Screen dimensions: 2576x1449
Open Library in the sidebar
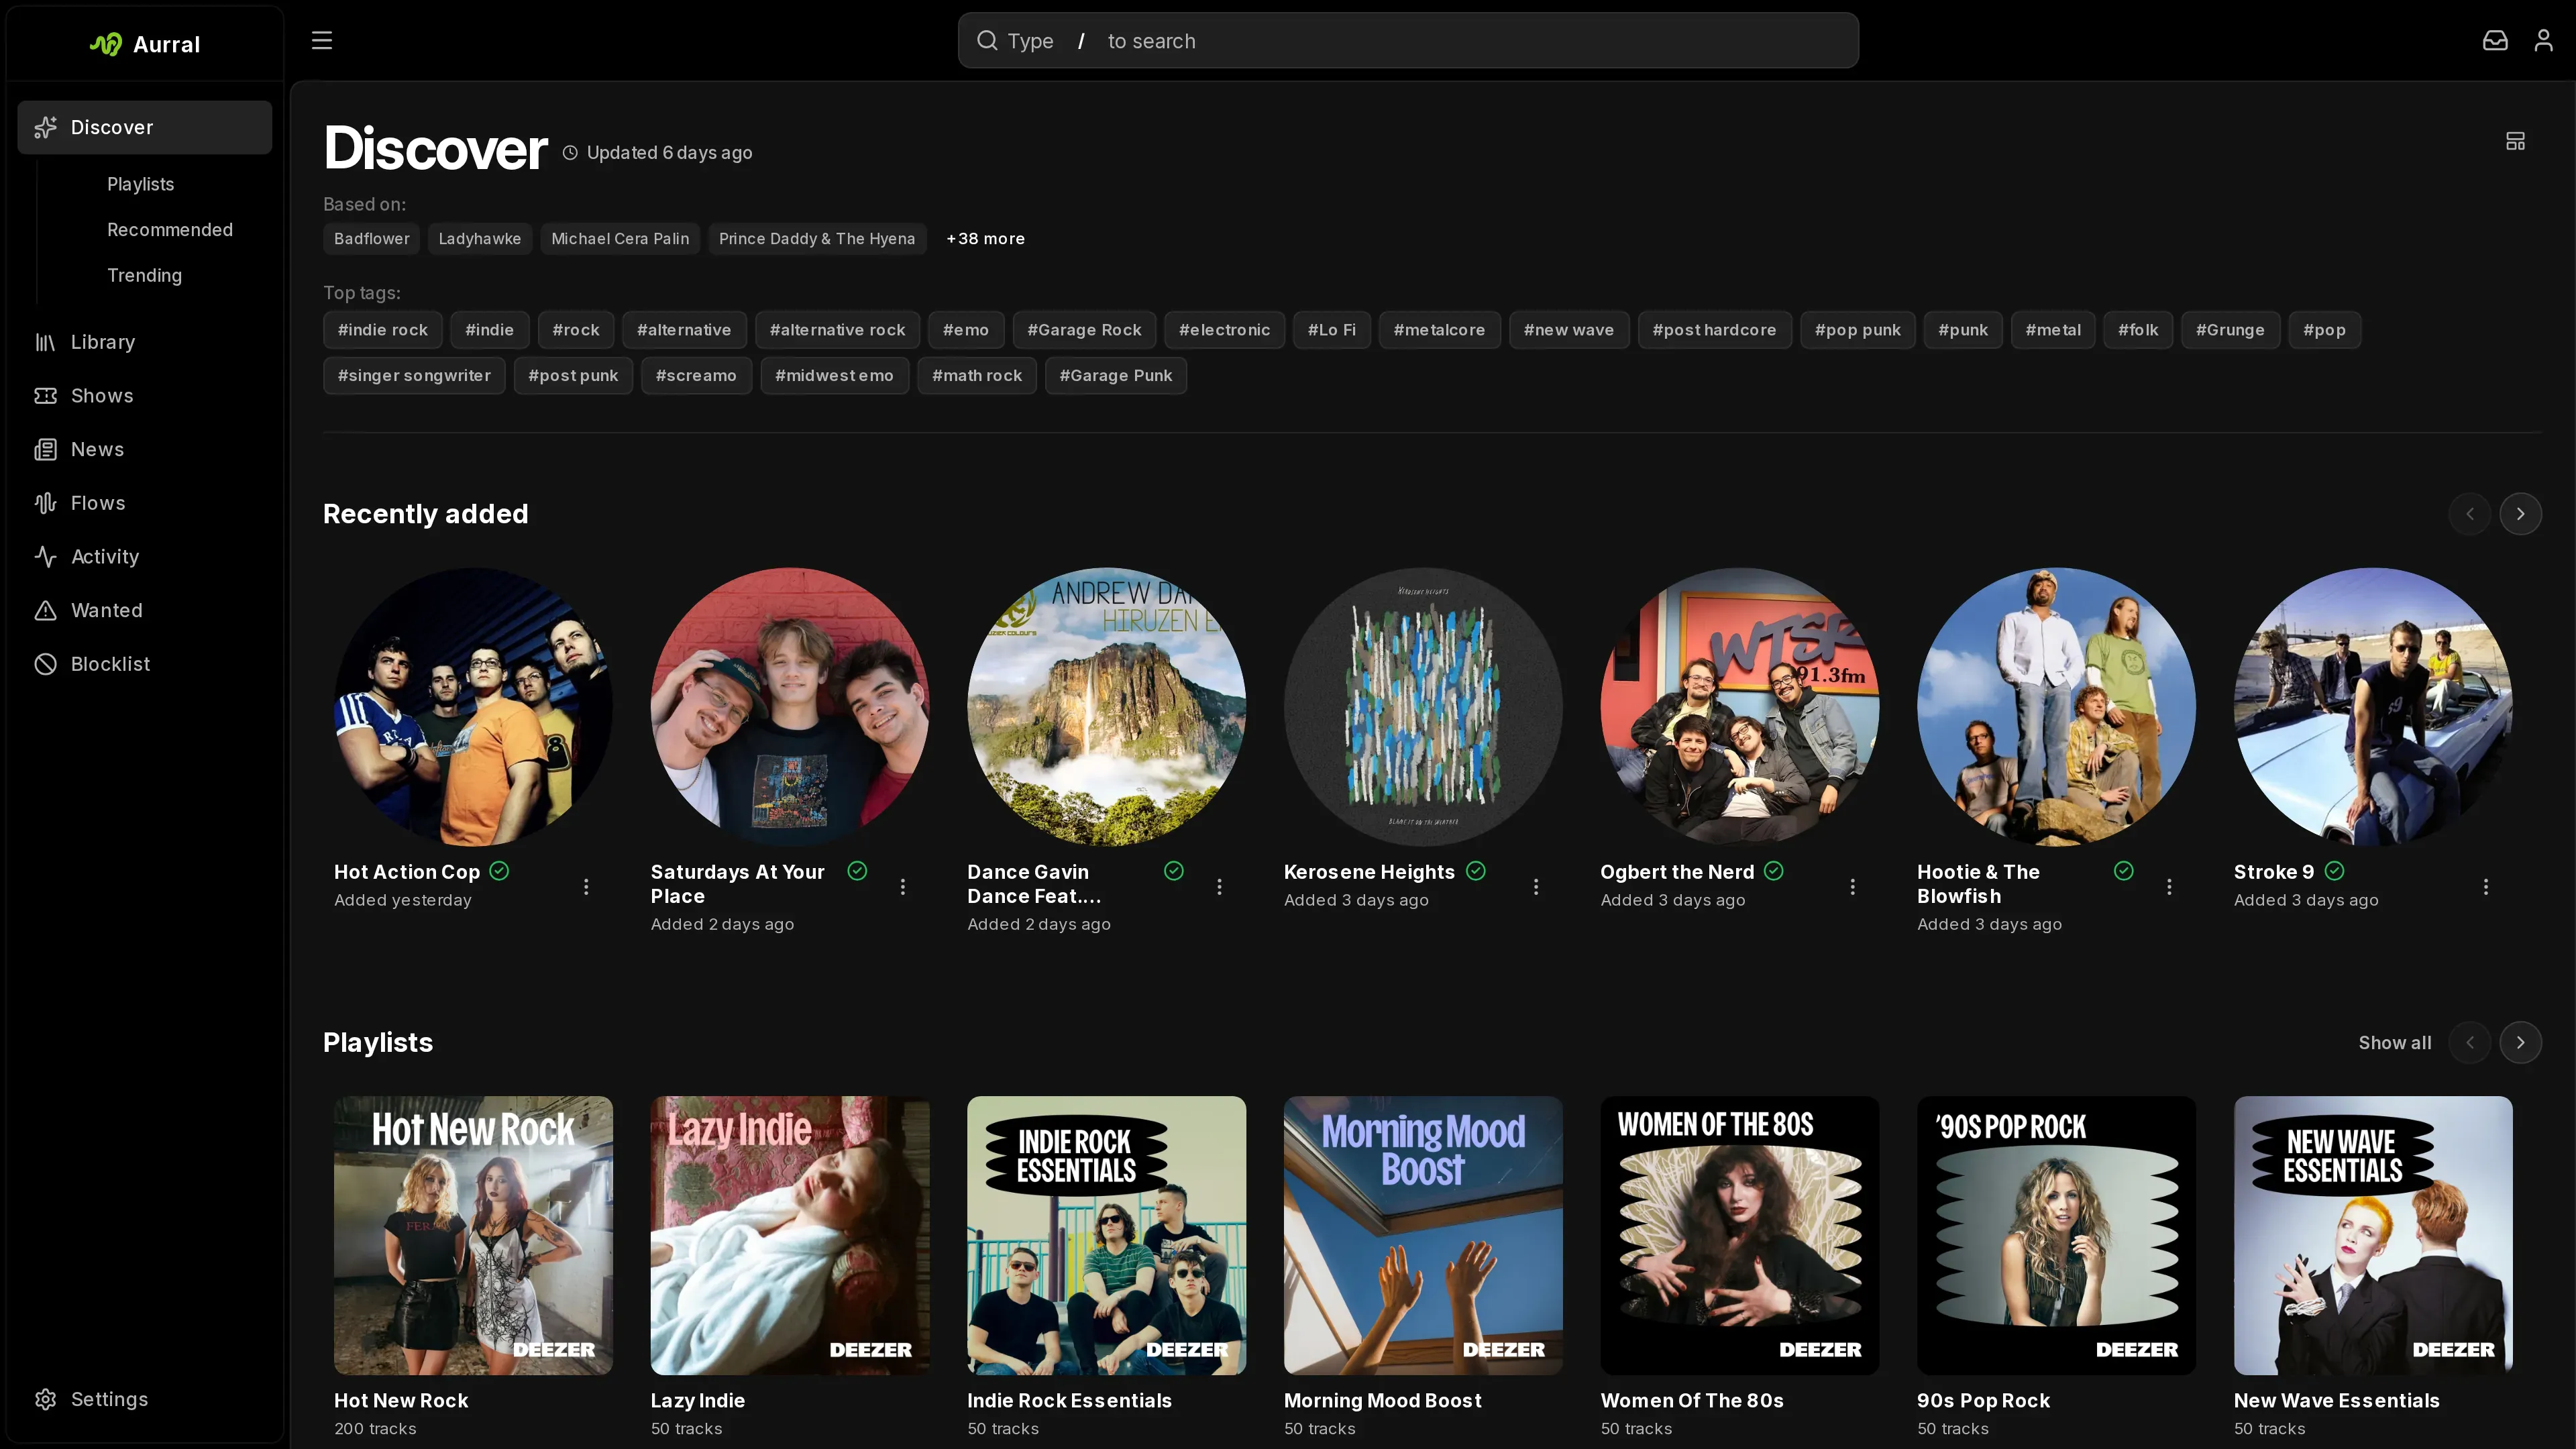point(144,342)
